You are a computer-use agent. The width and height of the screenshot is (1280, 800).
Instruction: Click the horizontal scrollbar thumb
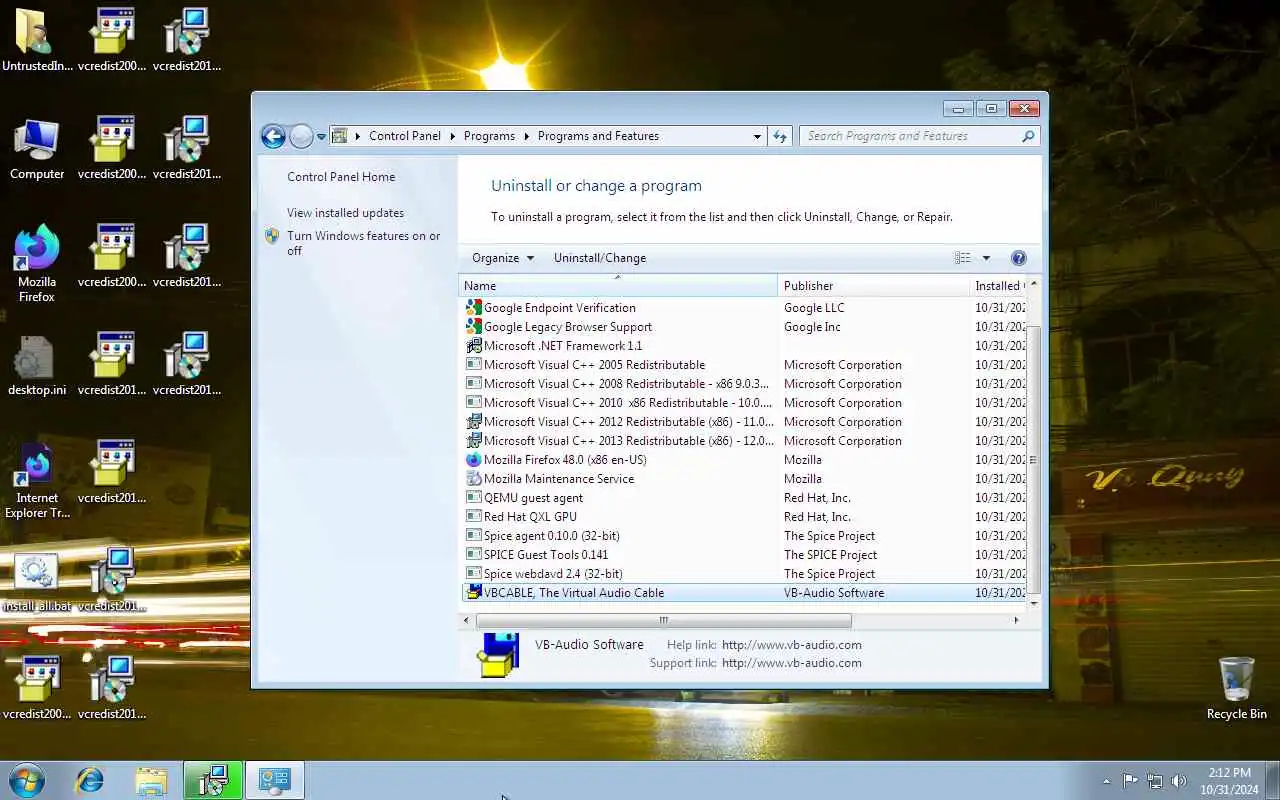tap(664, 620)
